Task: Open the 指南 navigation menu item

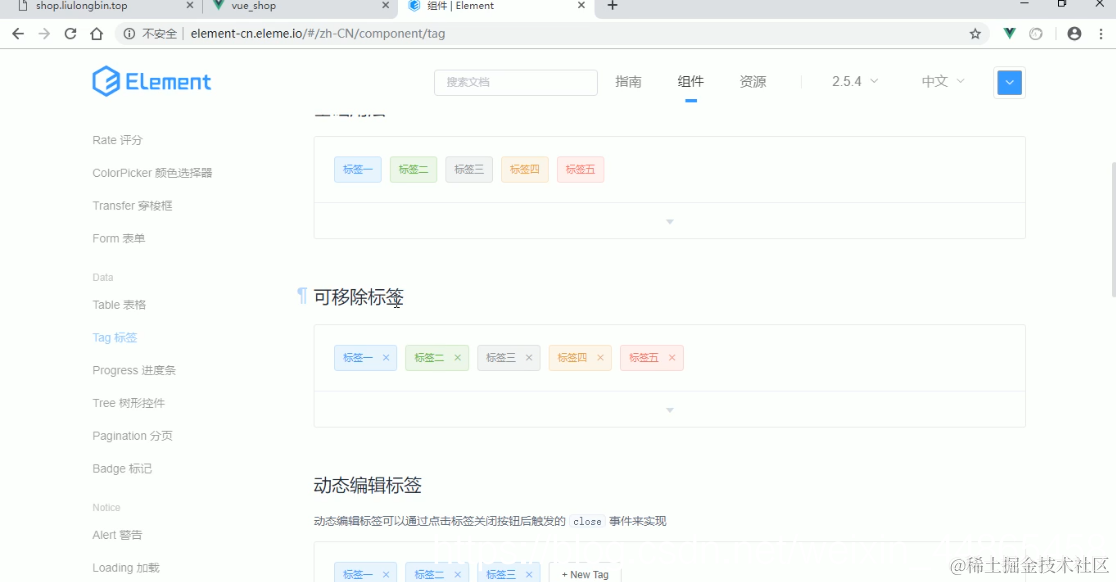Action: [x=628, y=81]
